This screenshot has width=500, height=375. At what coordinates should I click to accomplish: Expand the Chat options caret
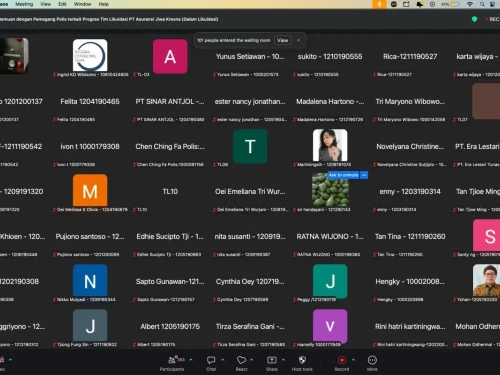222,360
